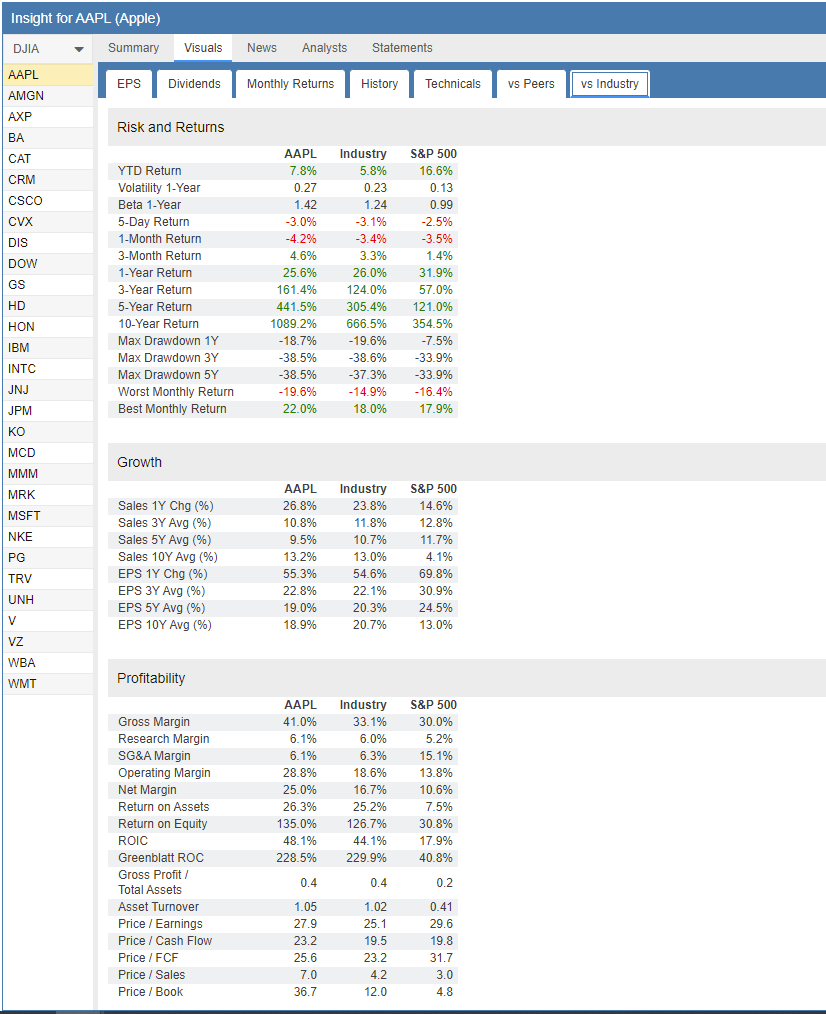Click the Insight for AAPL (Apple) title

tap(85, 18)
